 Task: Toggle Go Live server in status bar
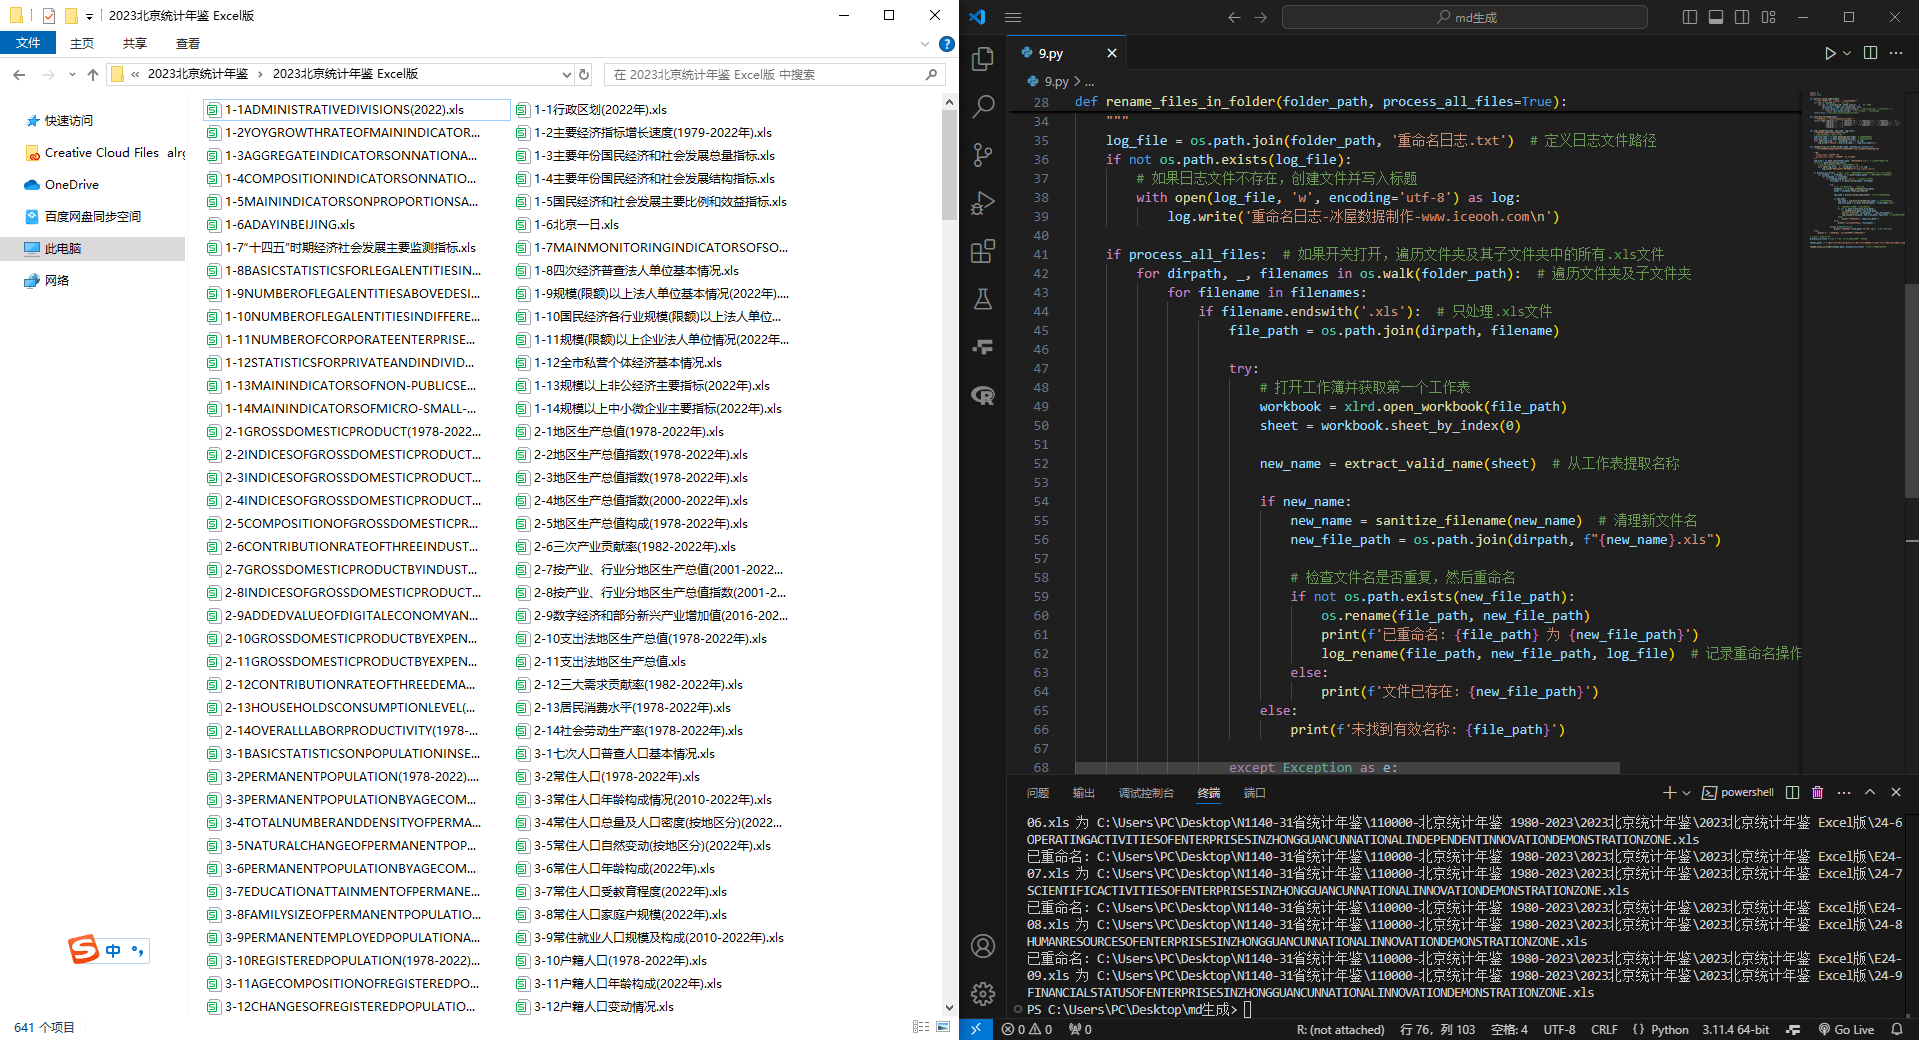point(1846,1029)
